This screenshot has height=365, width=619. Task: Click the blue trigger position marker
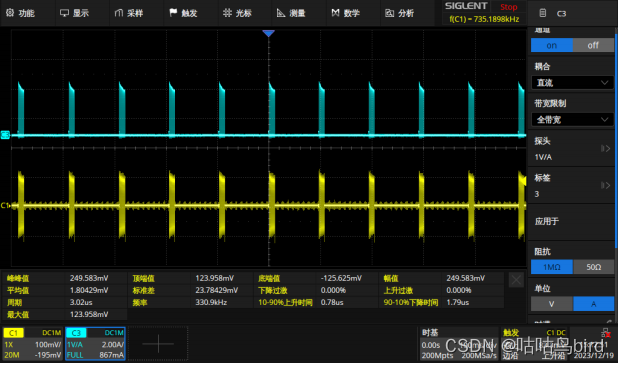tap(268, 34)
